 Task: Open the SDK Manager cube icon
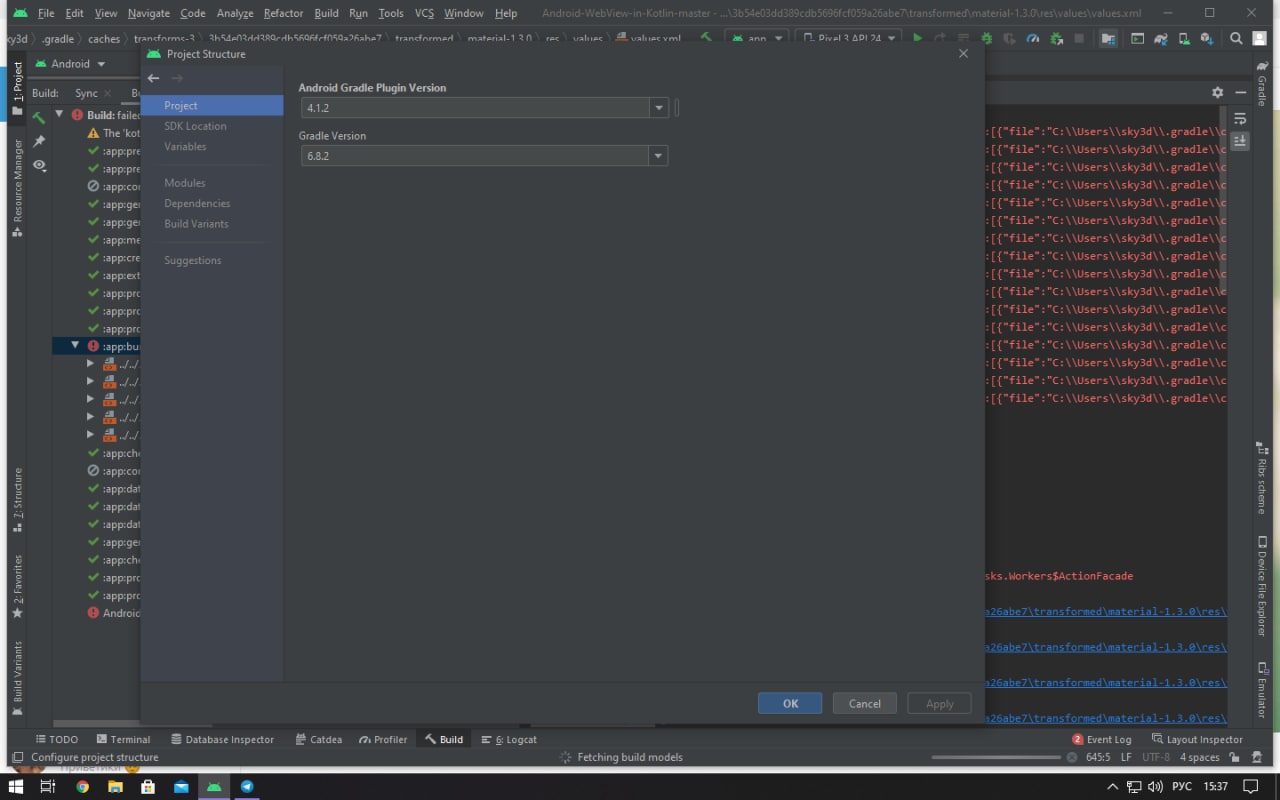click(x=1206, y=38)
